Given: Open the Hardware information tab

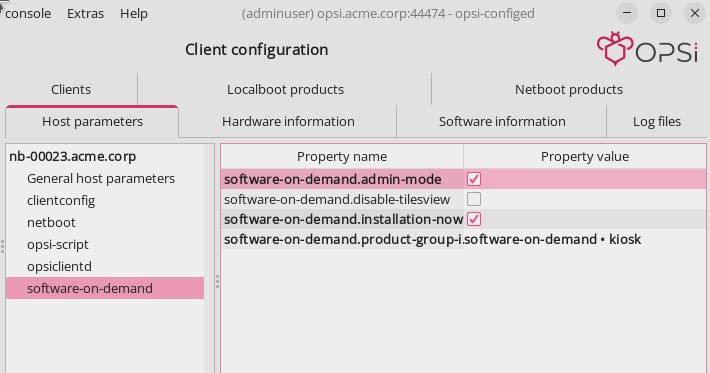Looking at the screenshot, I should point(288,121).
